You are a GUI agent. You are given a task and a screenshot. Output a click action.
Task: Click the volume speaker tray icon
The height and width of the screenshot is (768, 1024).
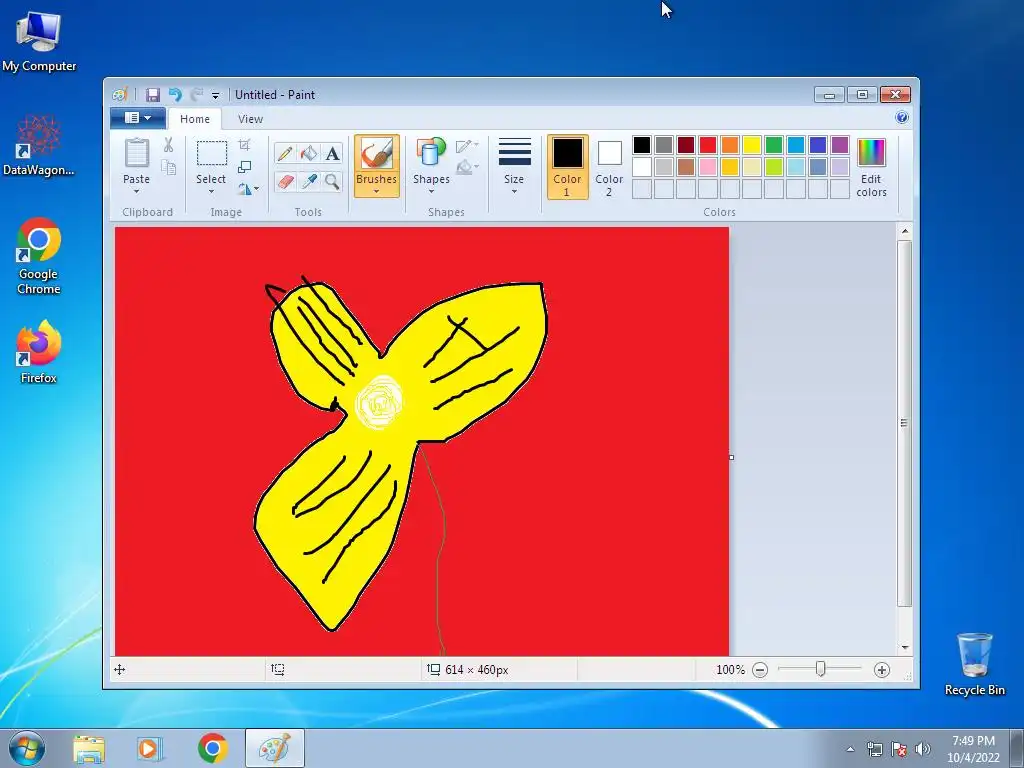pos(923,749)
